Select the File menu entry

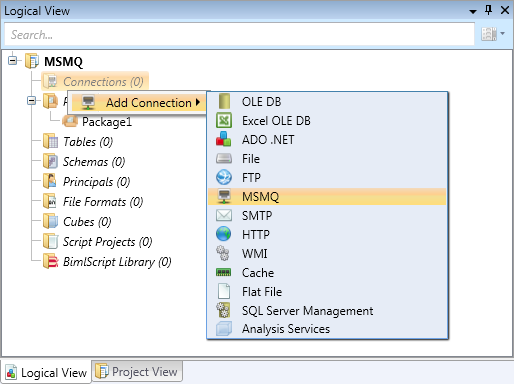(x=327, y=158)
